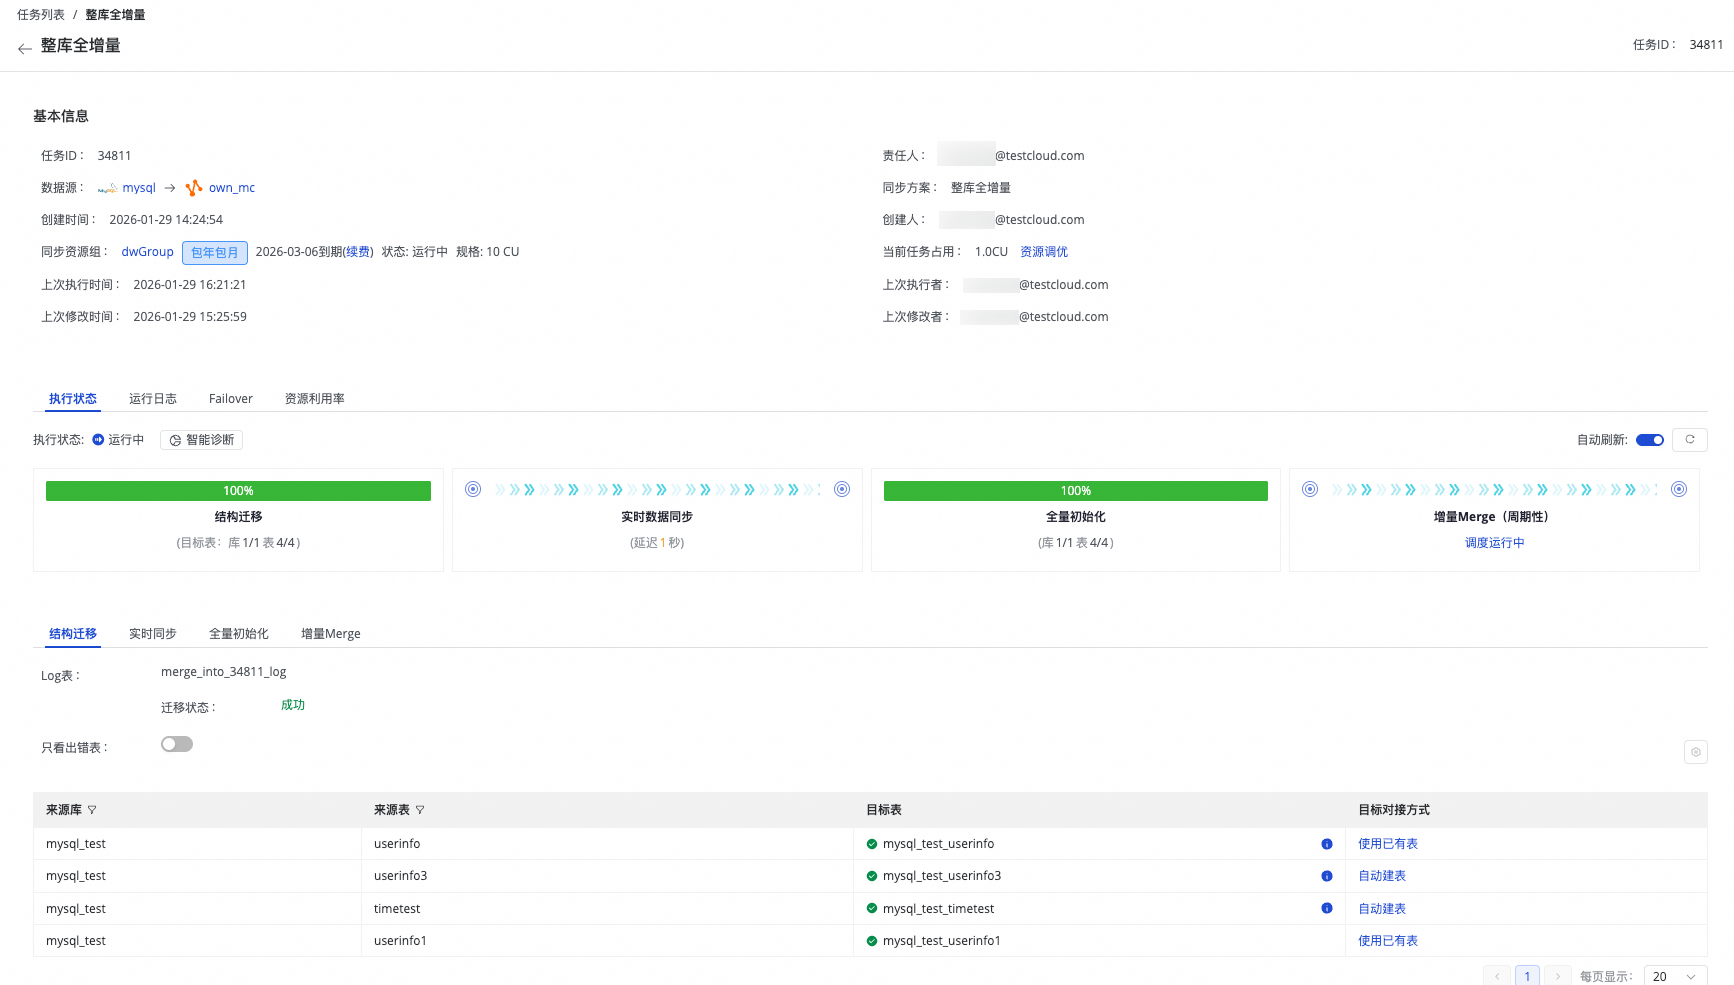Select the 增量Merge detail tab
This screenshot has width=1734, height=985.
(331, 634)
